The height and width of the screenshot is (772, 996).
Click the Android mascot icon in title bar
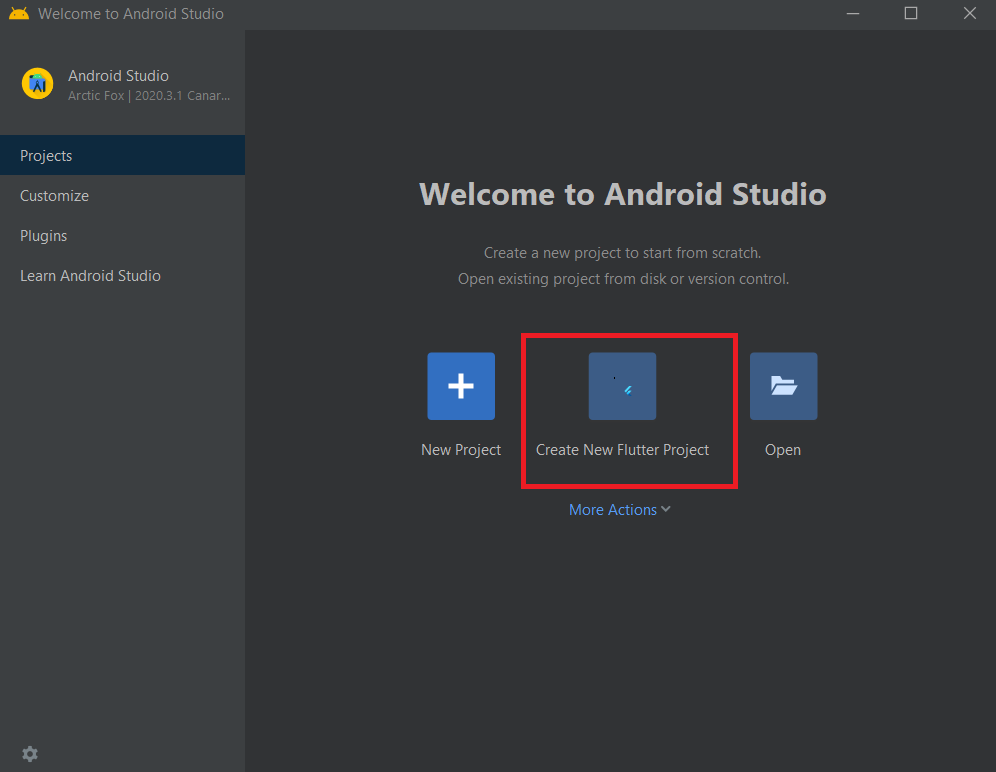[x=18, y=13]
